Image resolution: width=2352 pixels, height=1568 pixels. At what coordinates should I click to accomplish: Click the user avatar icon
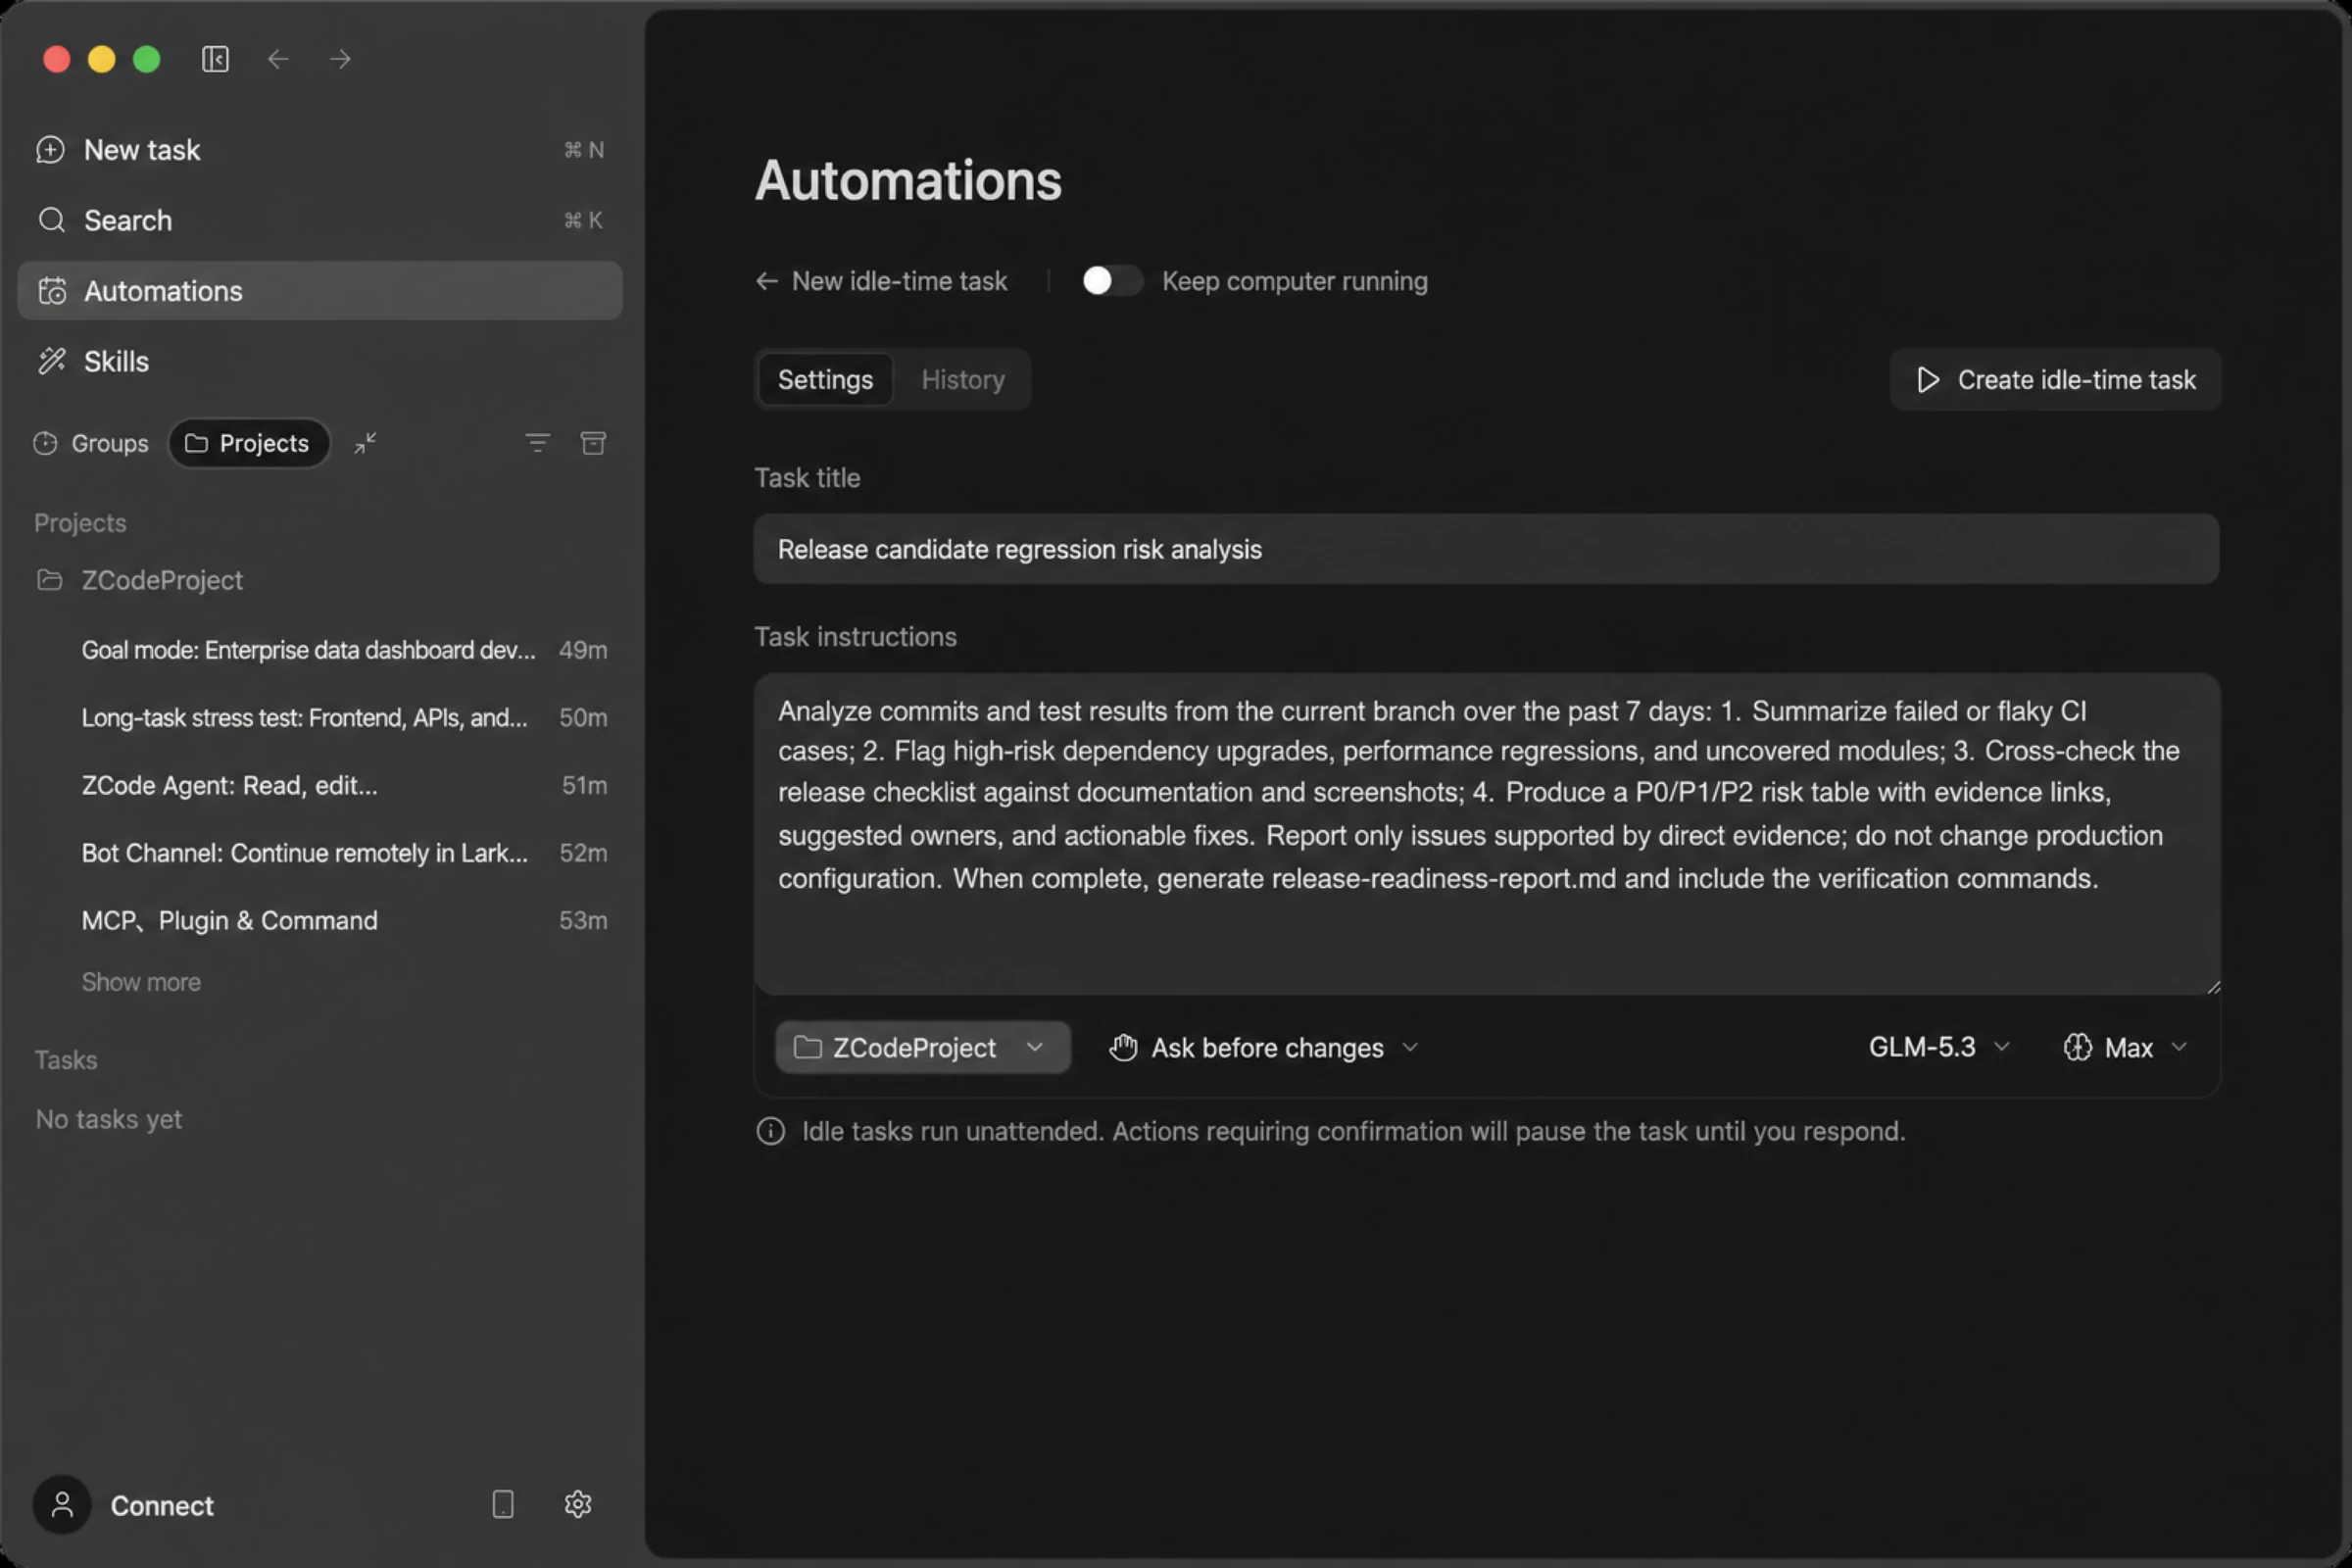(62, 1505)
